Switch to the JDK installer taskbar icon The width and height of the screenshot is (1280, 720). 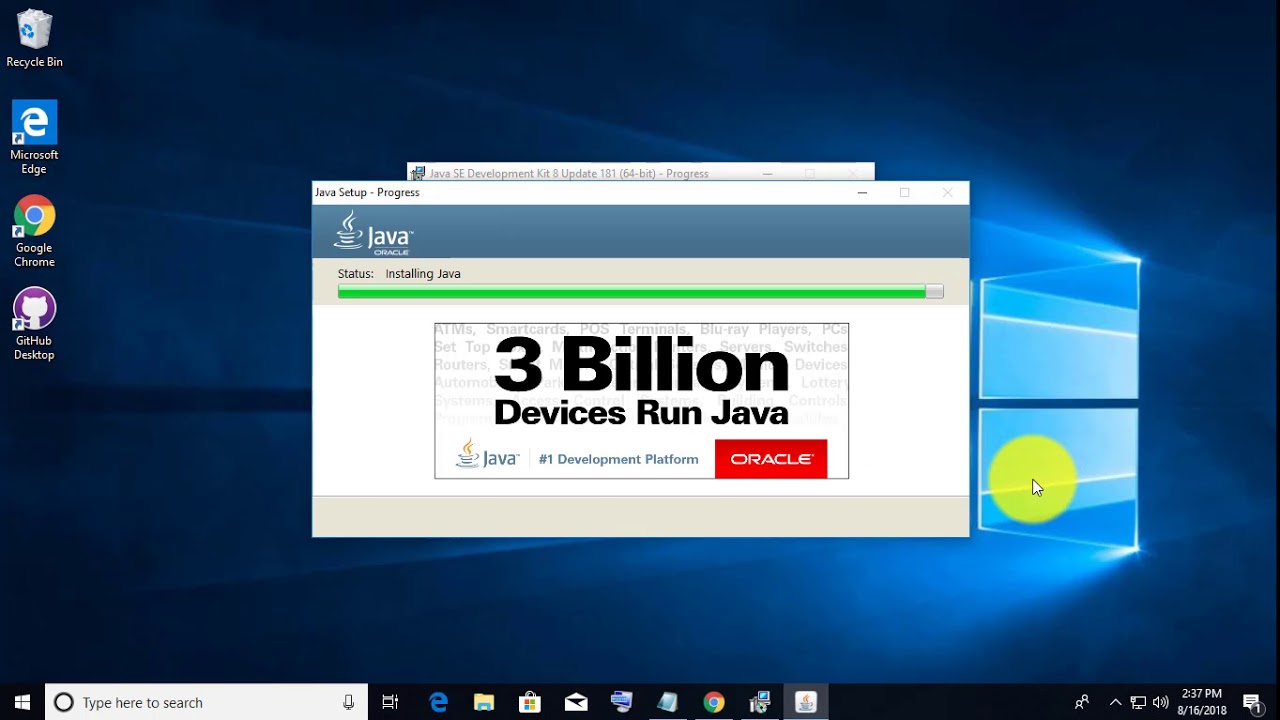tap(760, 702)
